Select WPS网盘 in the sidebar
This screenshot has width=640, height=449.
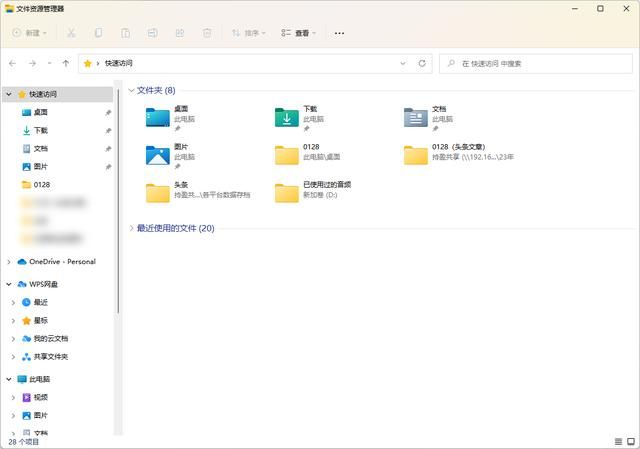pos(43,284)
